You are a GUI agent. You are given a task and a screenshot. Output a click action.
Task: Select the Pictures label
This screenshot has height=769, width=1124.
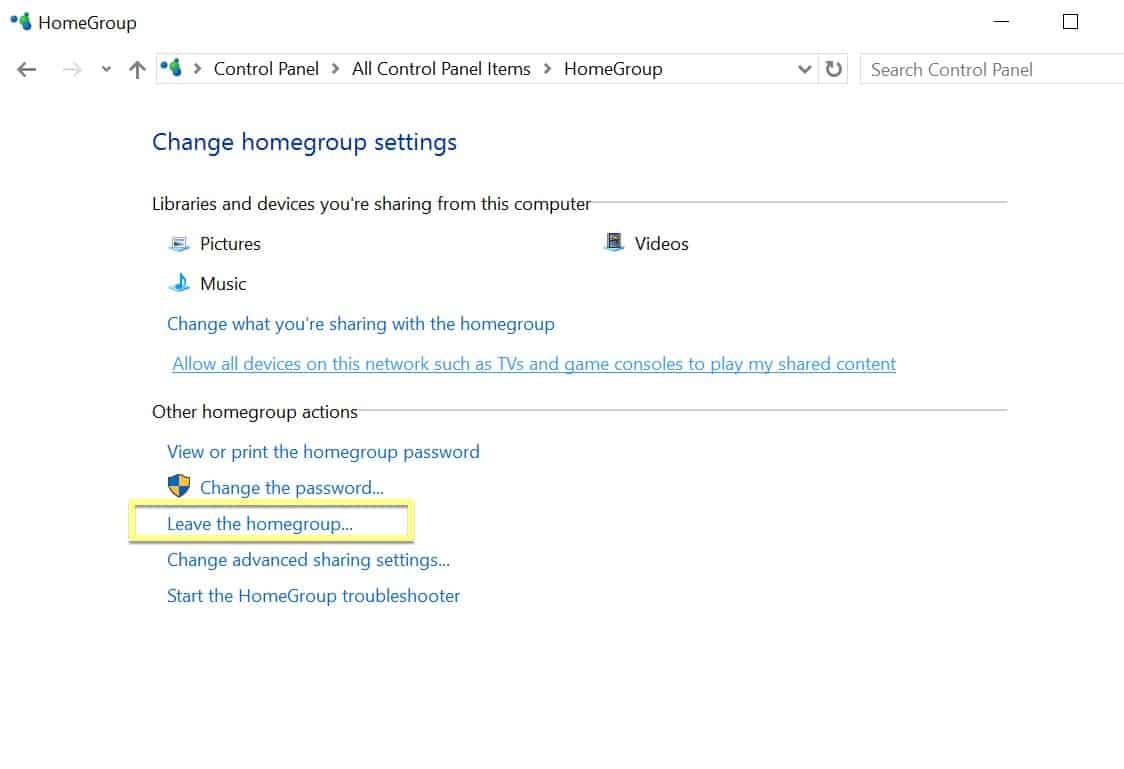click(230, 244)
